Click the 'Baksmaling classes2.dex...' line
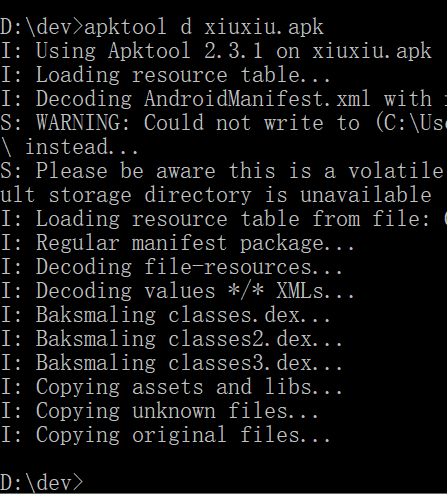Image resolution: width=447 pixels, height=494 pixels. pyautogui.click(x=171, y=339)
